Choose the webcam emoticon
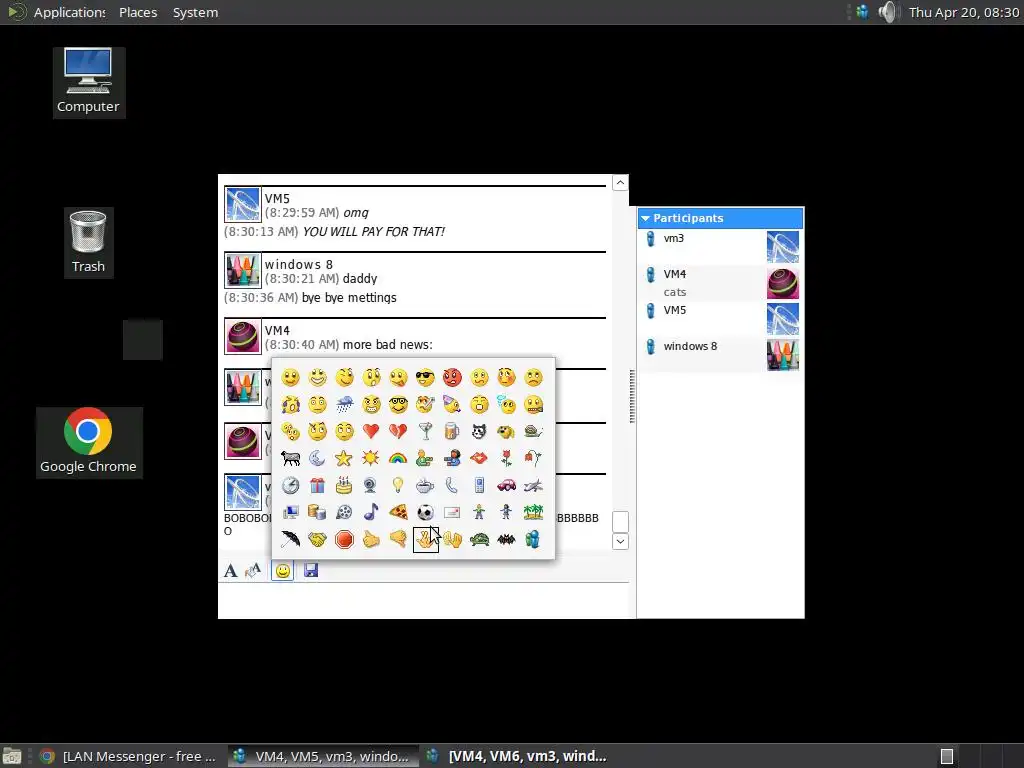 pyautogui.click(x=371, y=485)
